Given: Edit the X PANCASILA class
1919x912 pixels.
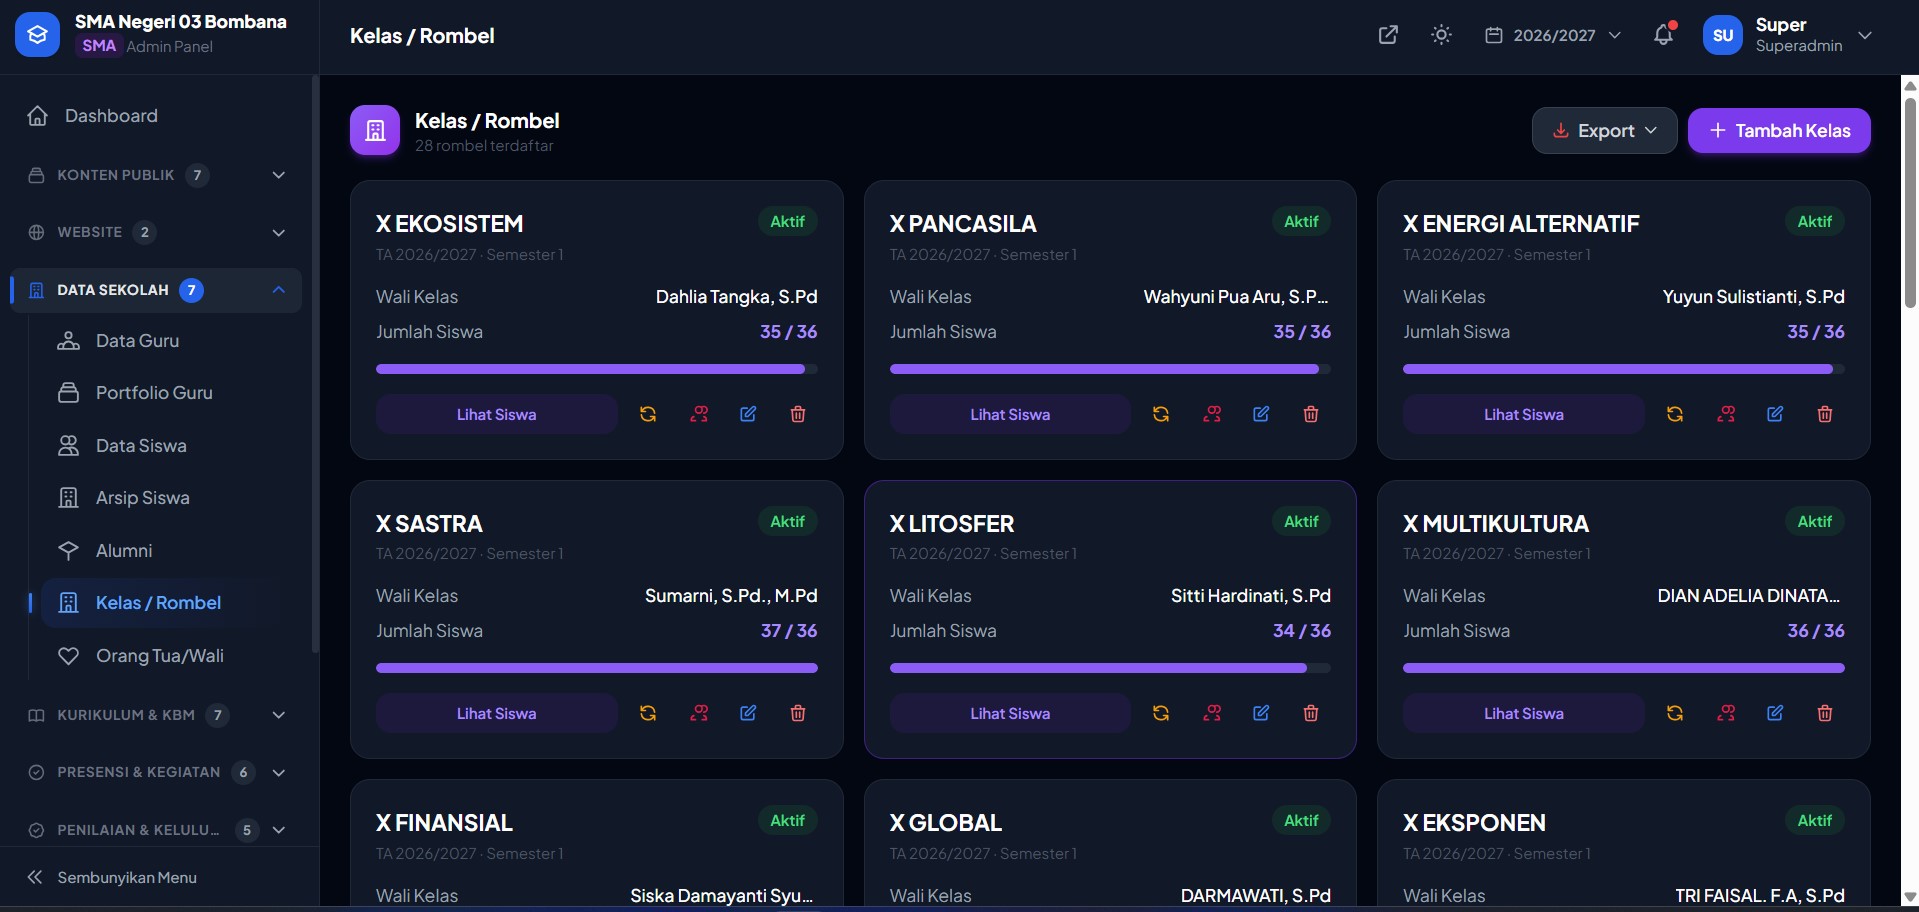Looking at the screenshot, I should click(1261, 414).
